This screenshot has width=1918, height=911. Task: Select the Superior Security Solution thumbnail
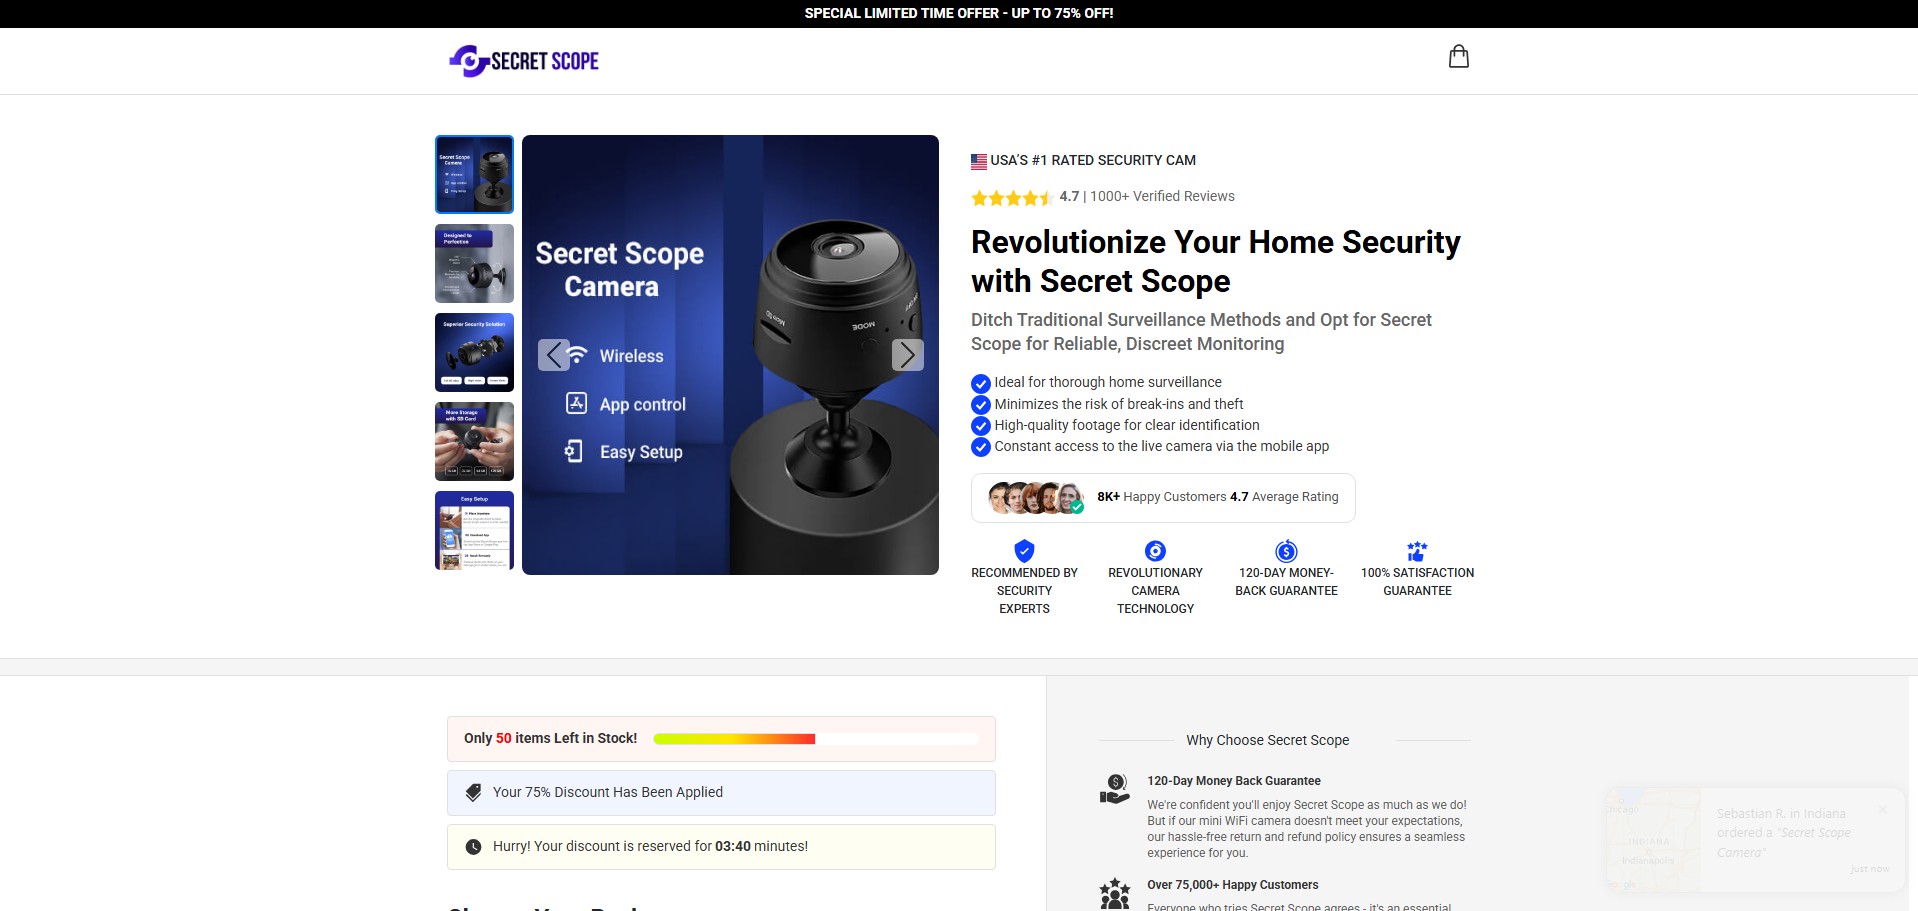pyautogui.click(x=474, y=352)
